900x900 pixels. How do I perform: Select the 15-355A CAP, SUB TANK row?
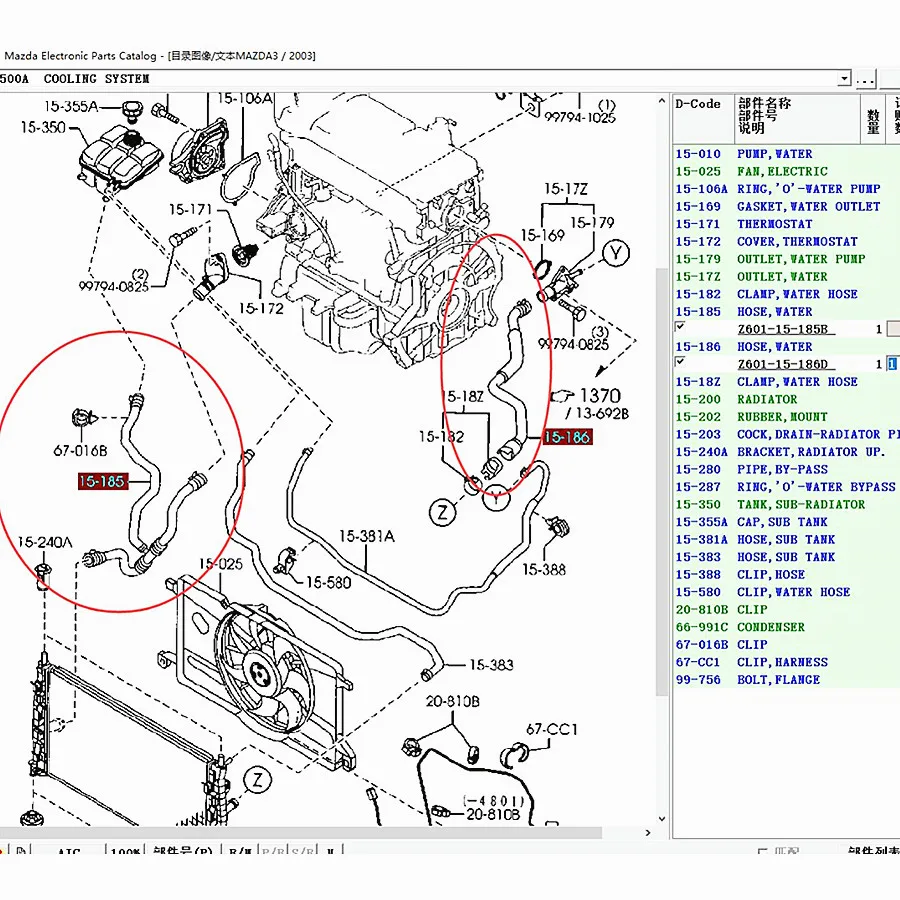pos(786,522)
